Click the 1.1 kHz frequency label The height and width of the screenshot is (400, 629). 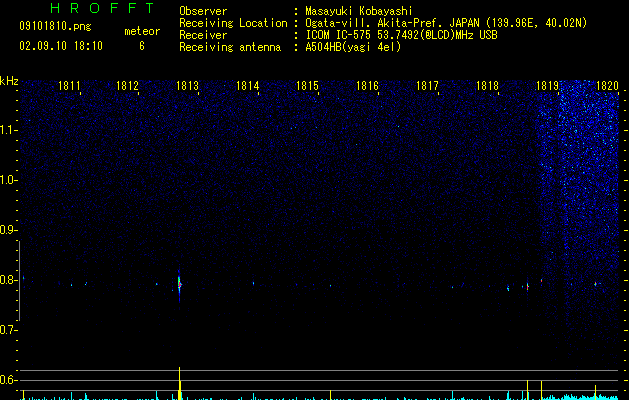(9, 130)
